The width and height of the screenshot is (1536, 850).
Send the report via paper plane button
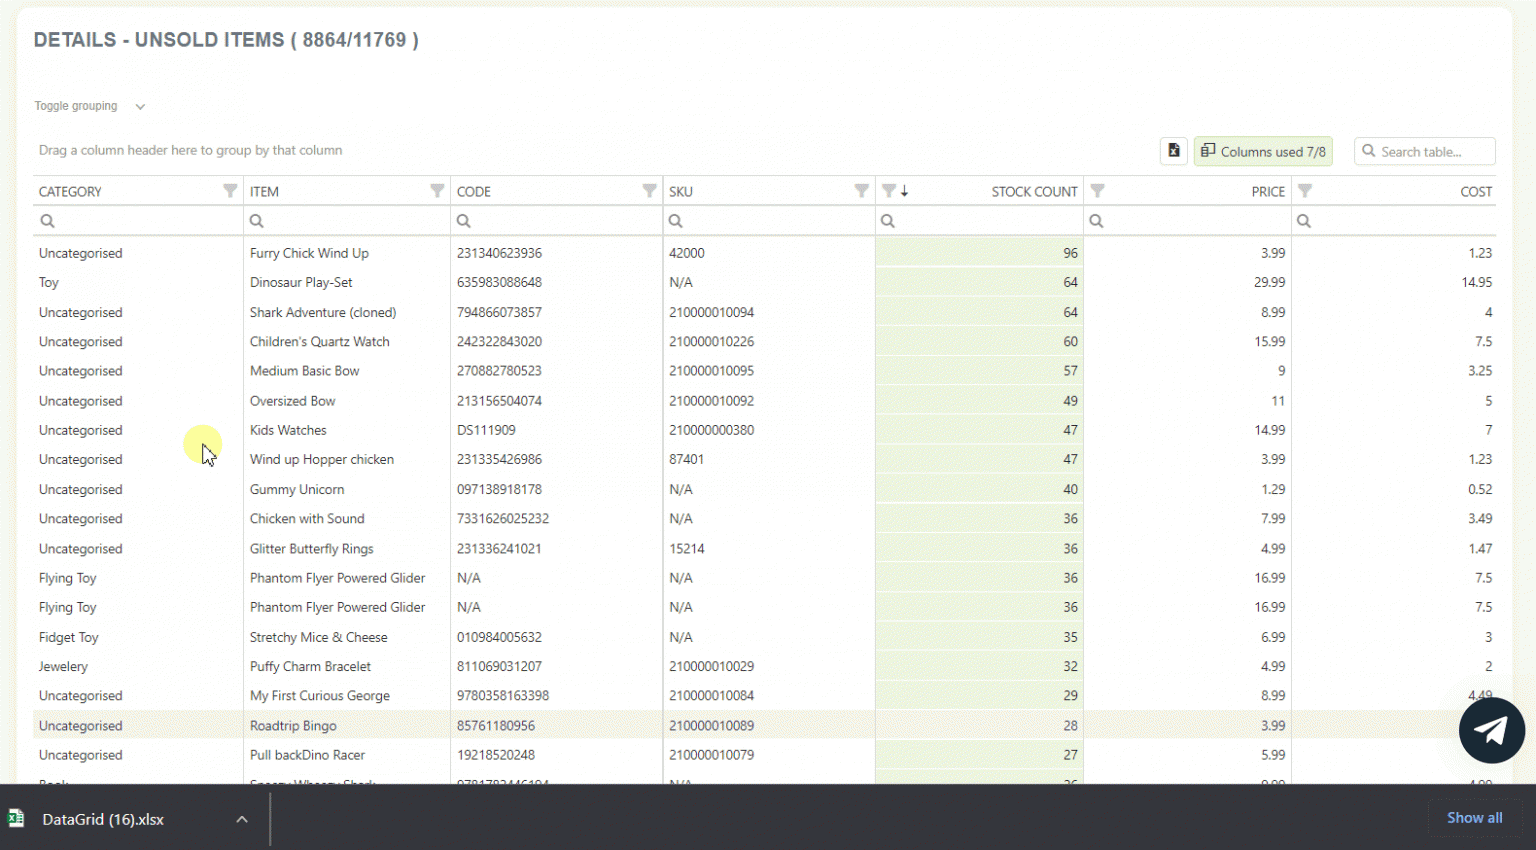point(1491,730)
